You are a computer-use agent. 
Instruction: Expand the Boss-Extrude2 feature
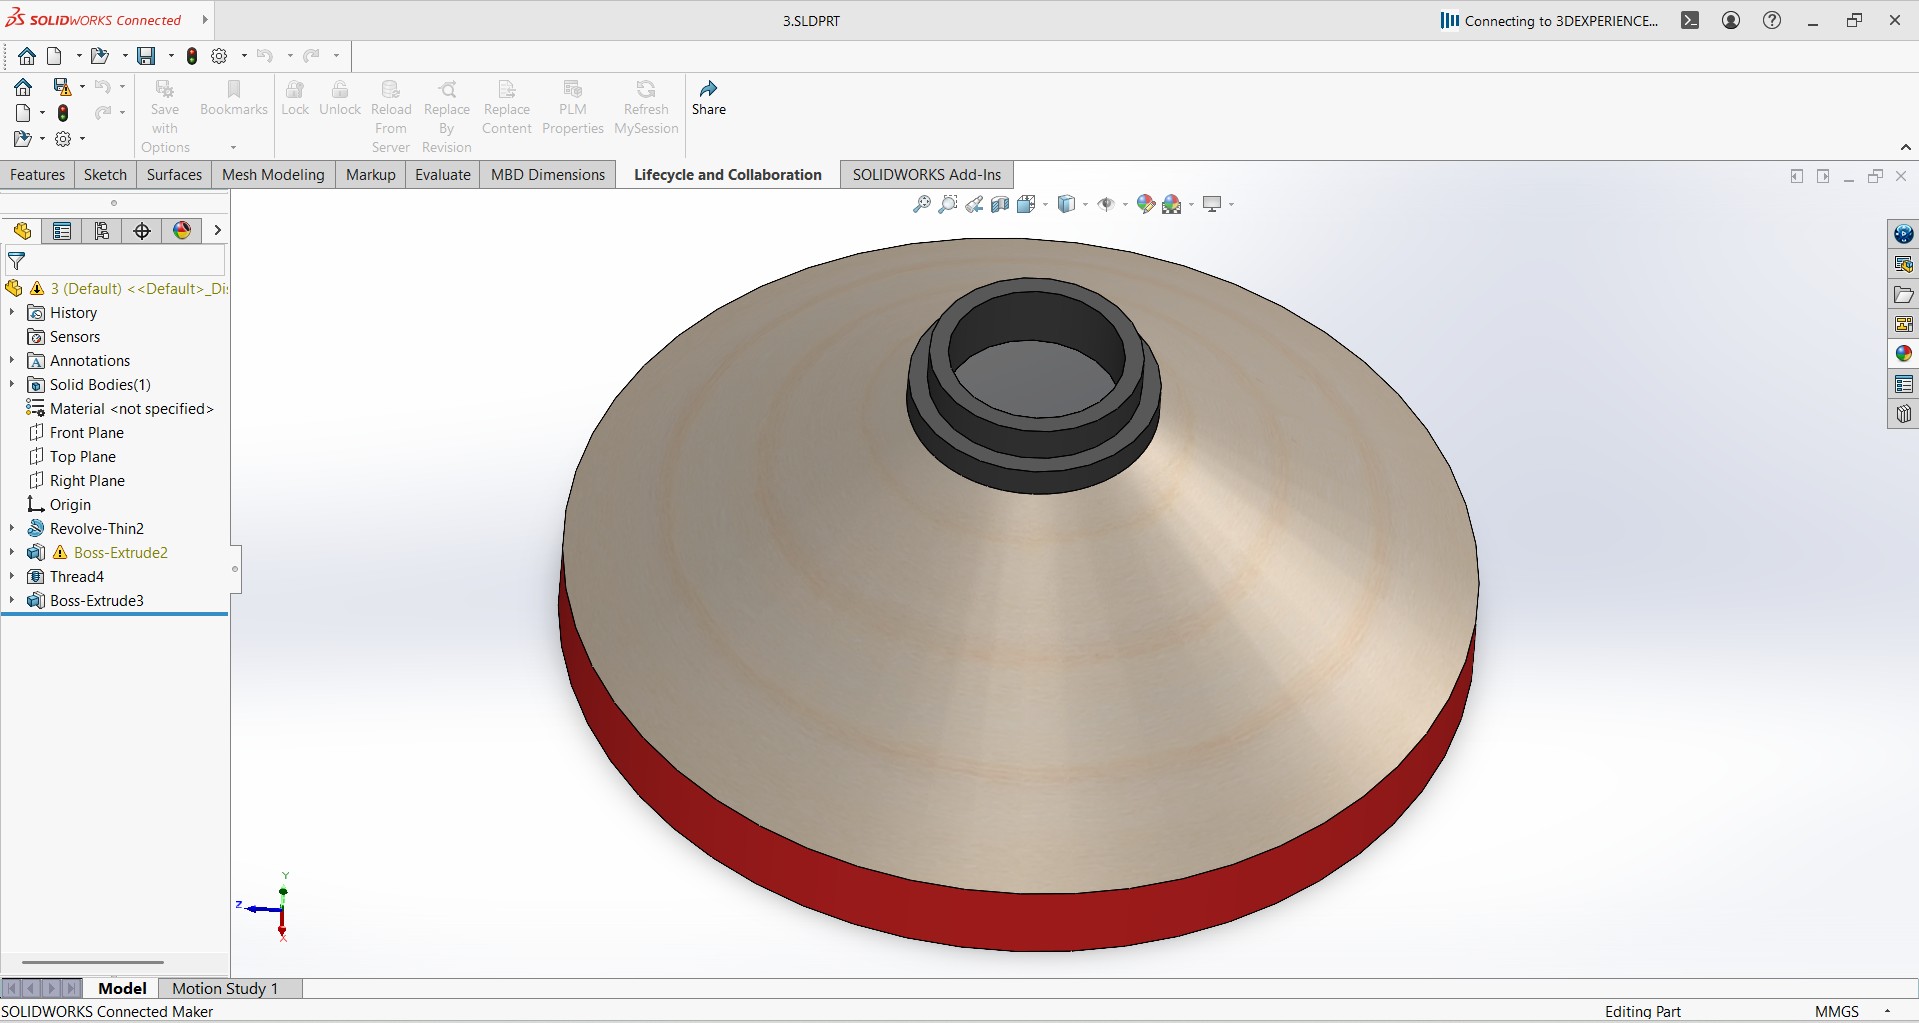pos(12,553)
